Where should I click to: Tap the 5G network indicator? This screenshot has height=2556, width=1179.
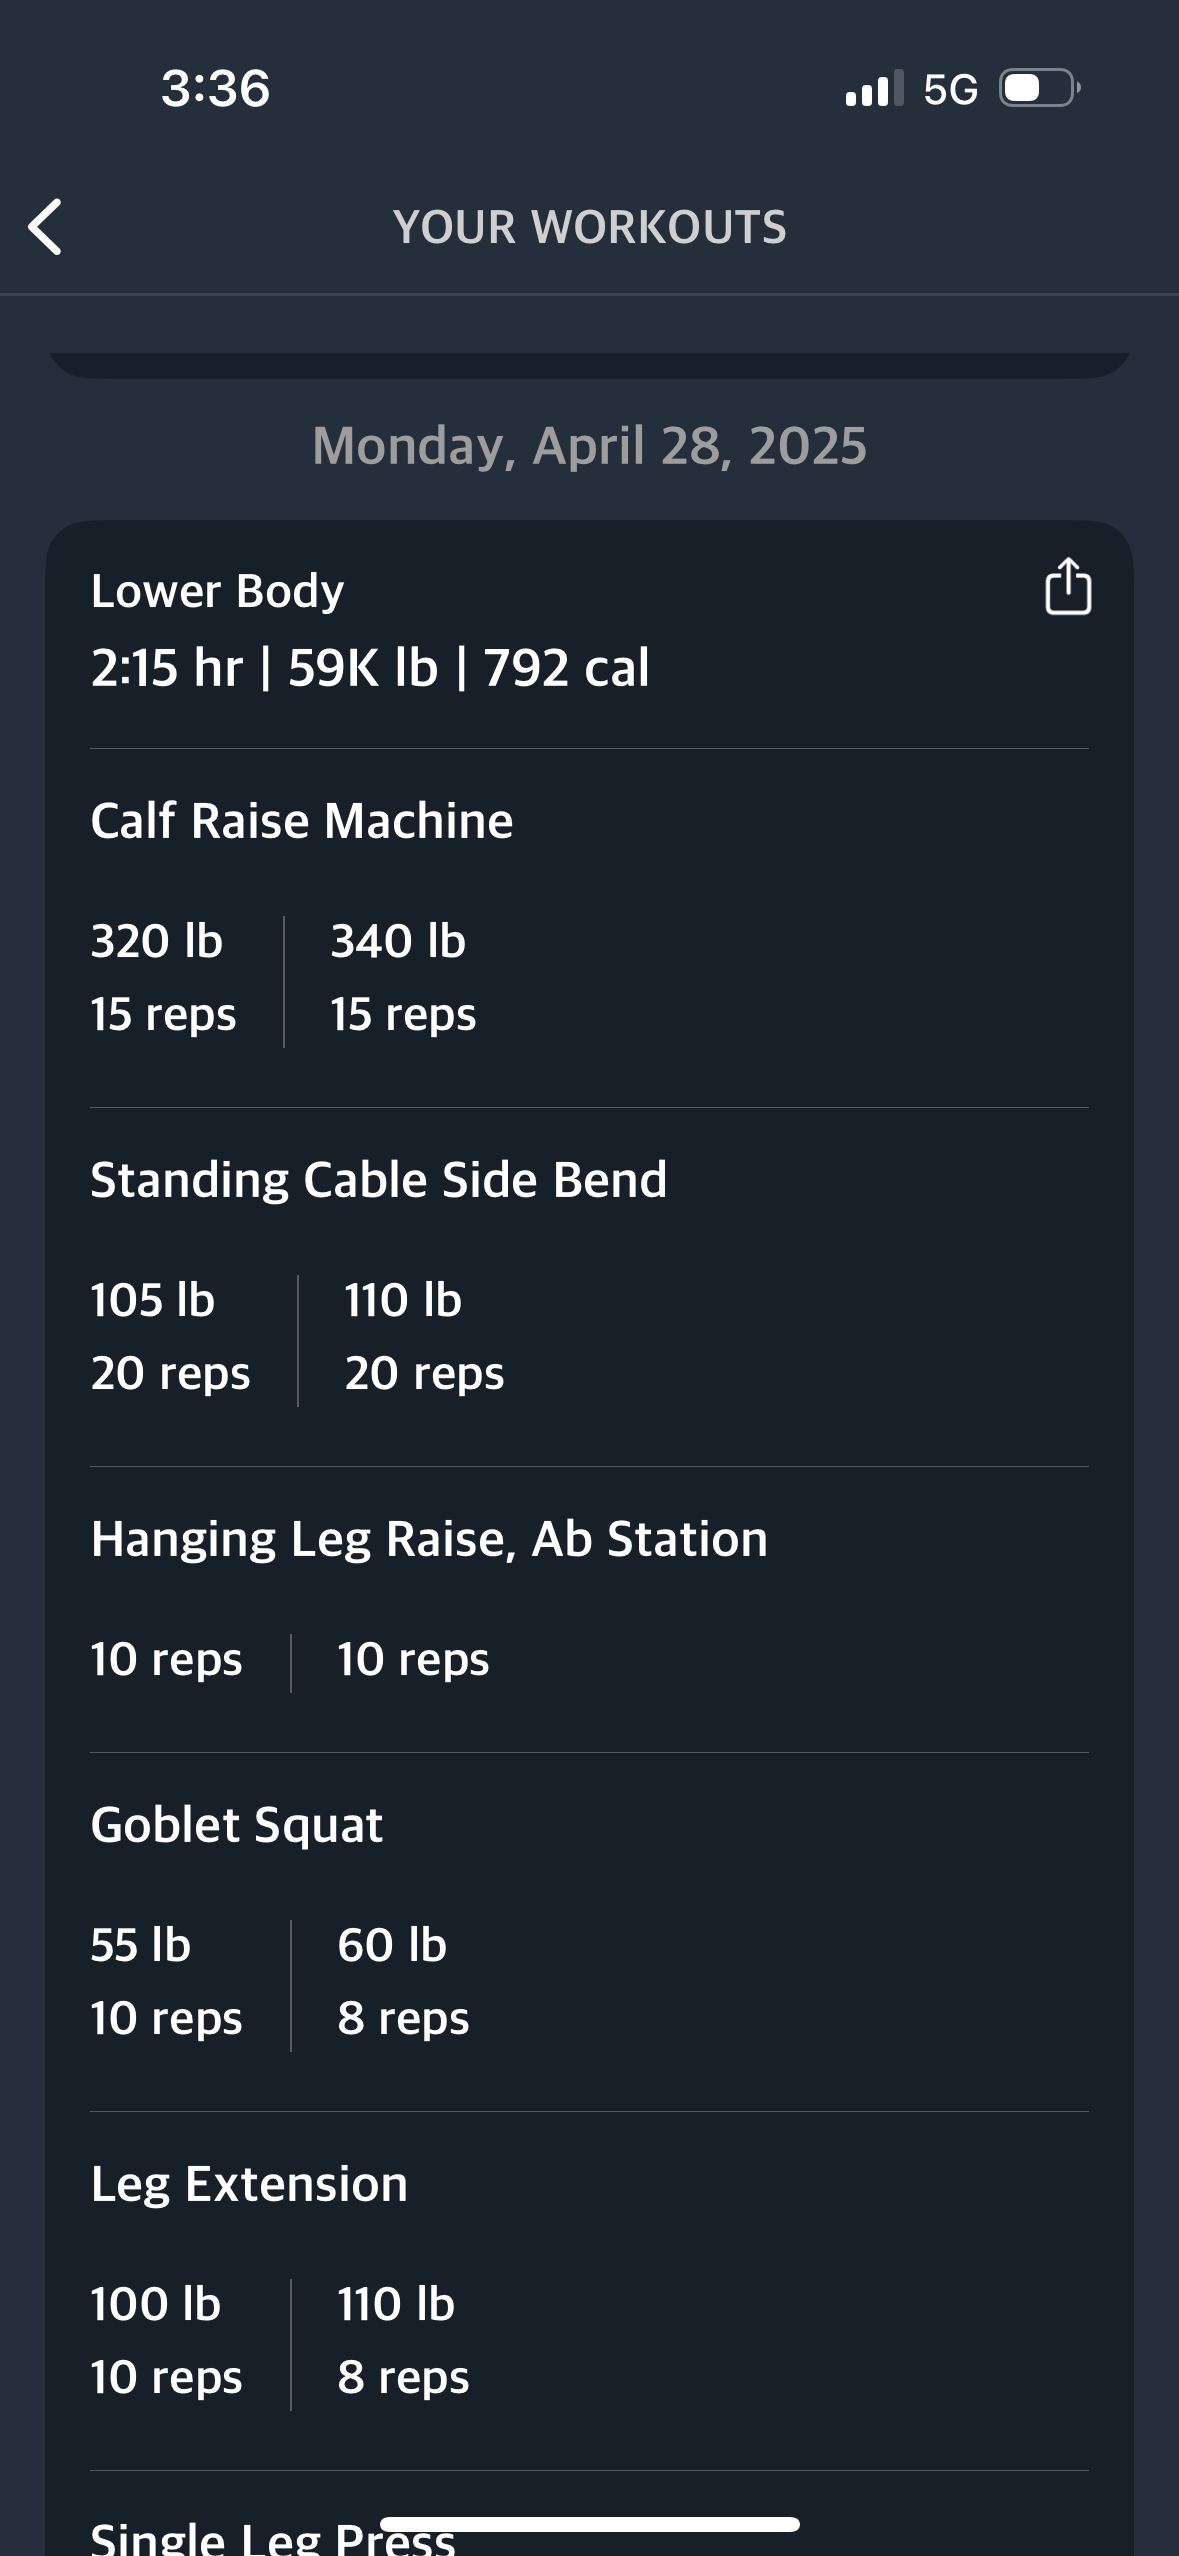950,90
